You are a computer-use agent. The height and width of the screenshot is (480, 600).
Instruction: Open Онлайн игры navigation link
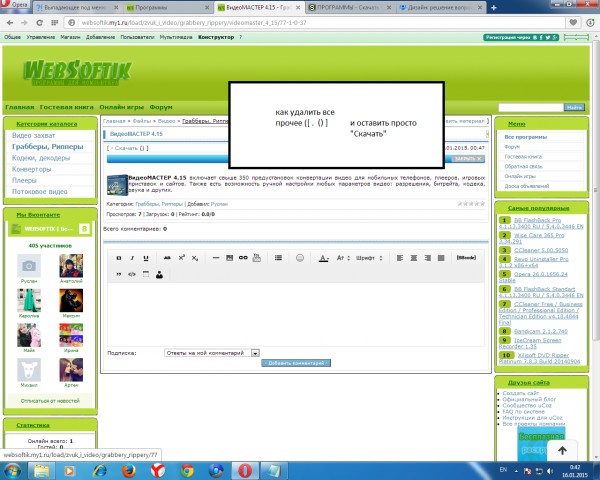point(122,107)
